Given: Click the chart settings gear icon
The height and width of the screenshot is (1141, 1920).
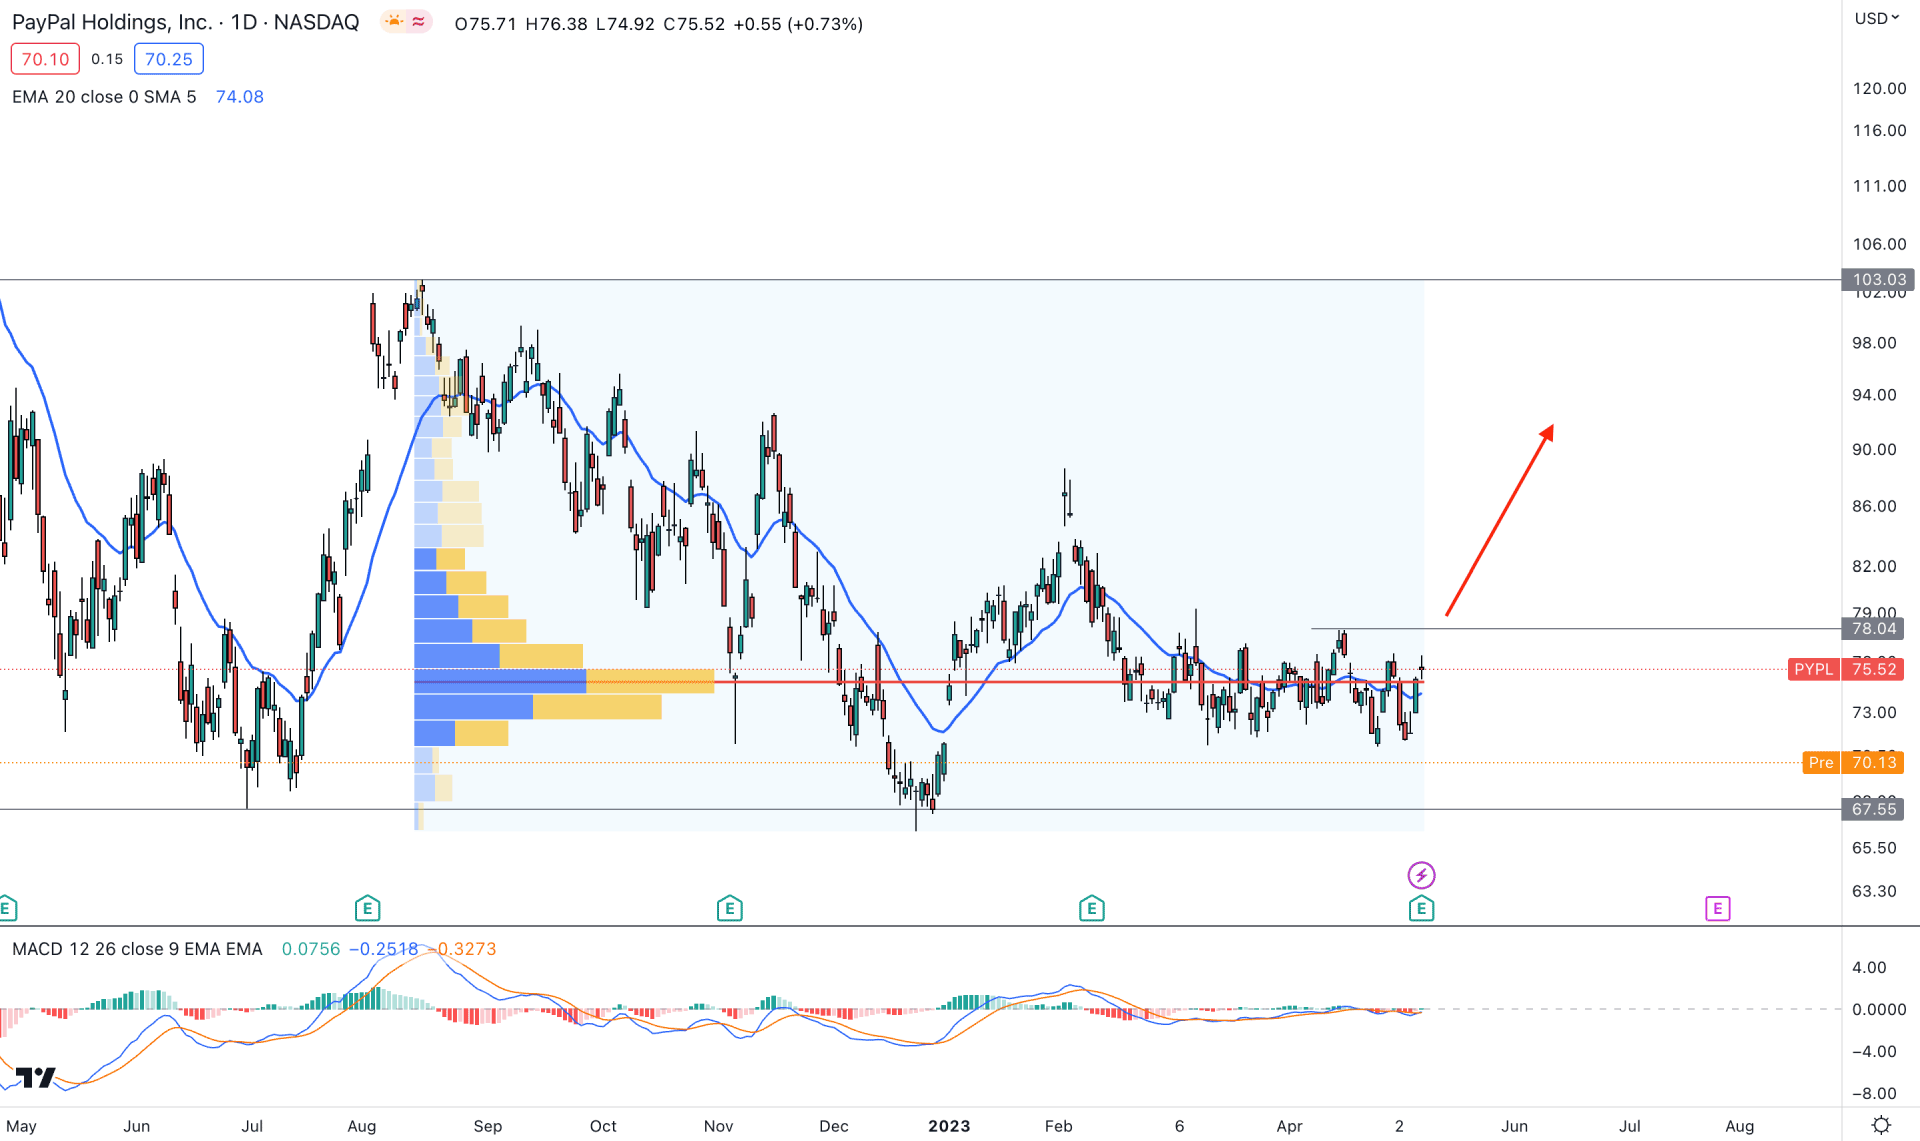Looking at the screenshot, I should click(1881, 1125).
